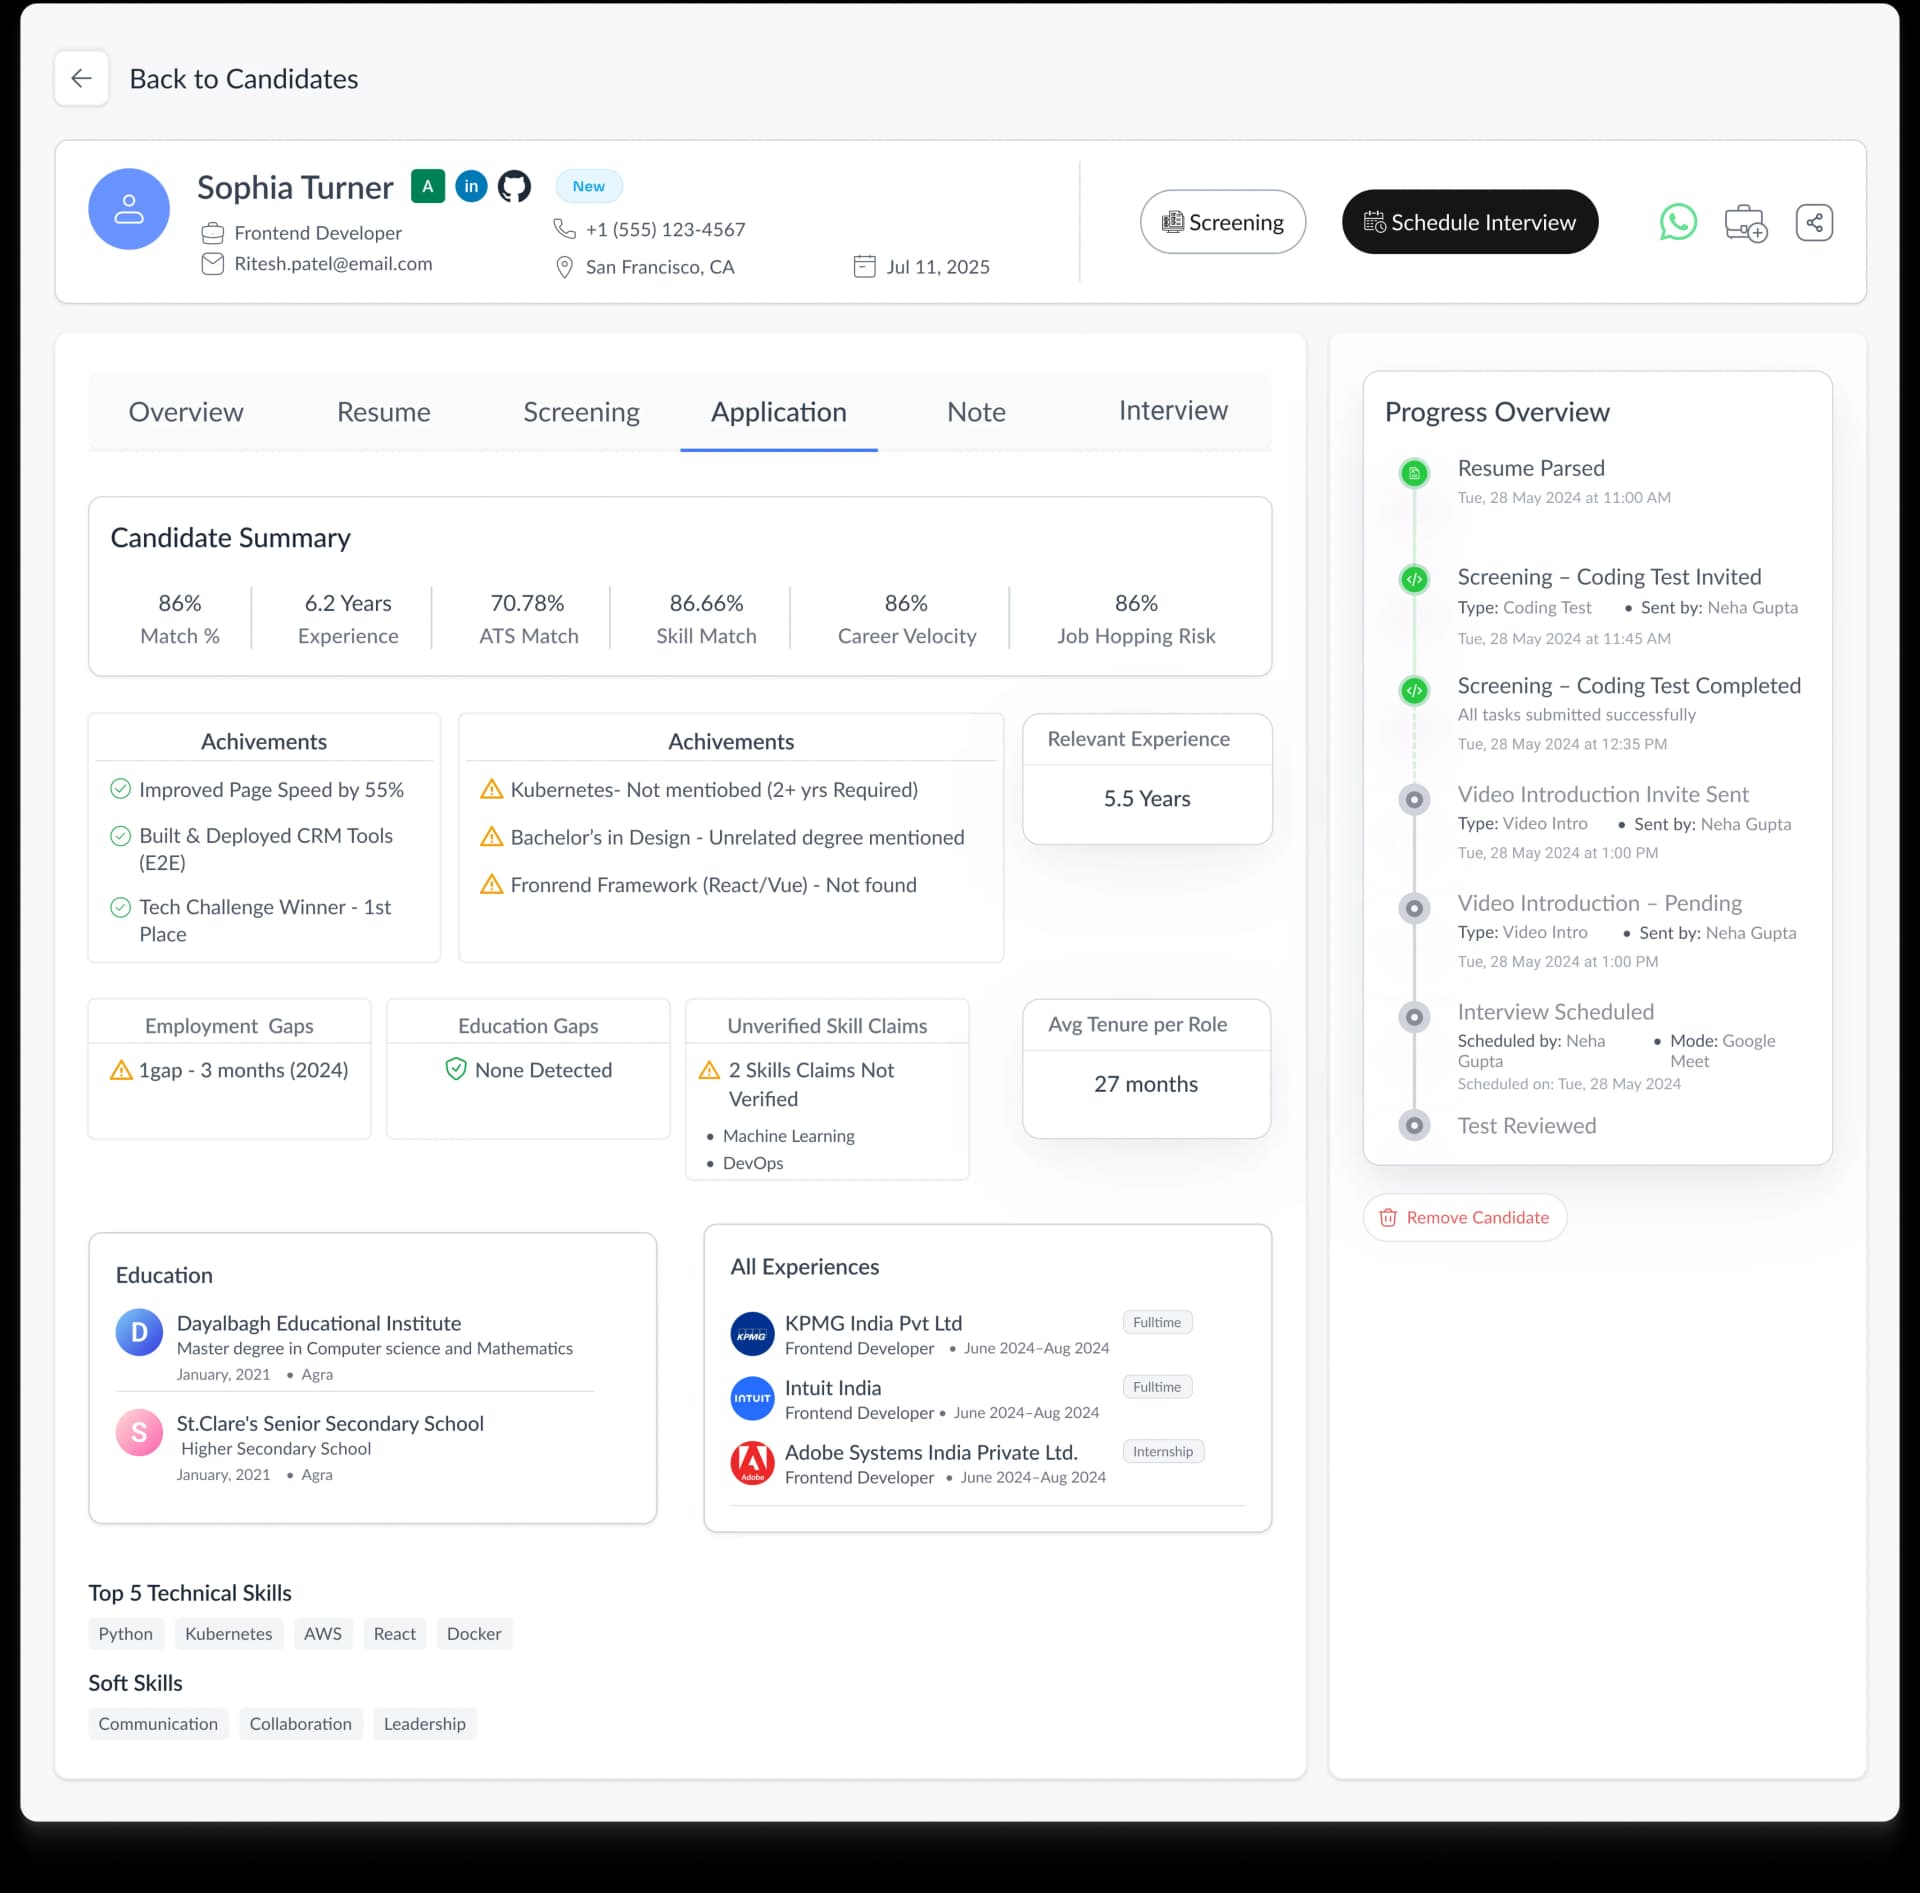Click the calendar icon beside Jul 11, 2025
Screen dimensions: 1920x1893
(864, 266)
